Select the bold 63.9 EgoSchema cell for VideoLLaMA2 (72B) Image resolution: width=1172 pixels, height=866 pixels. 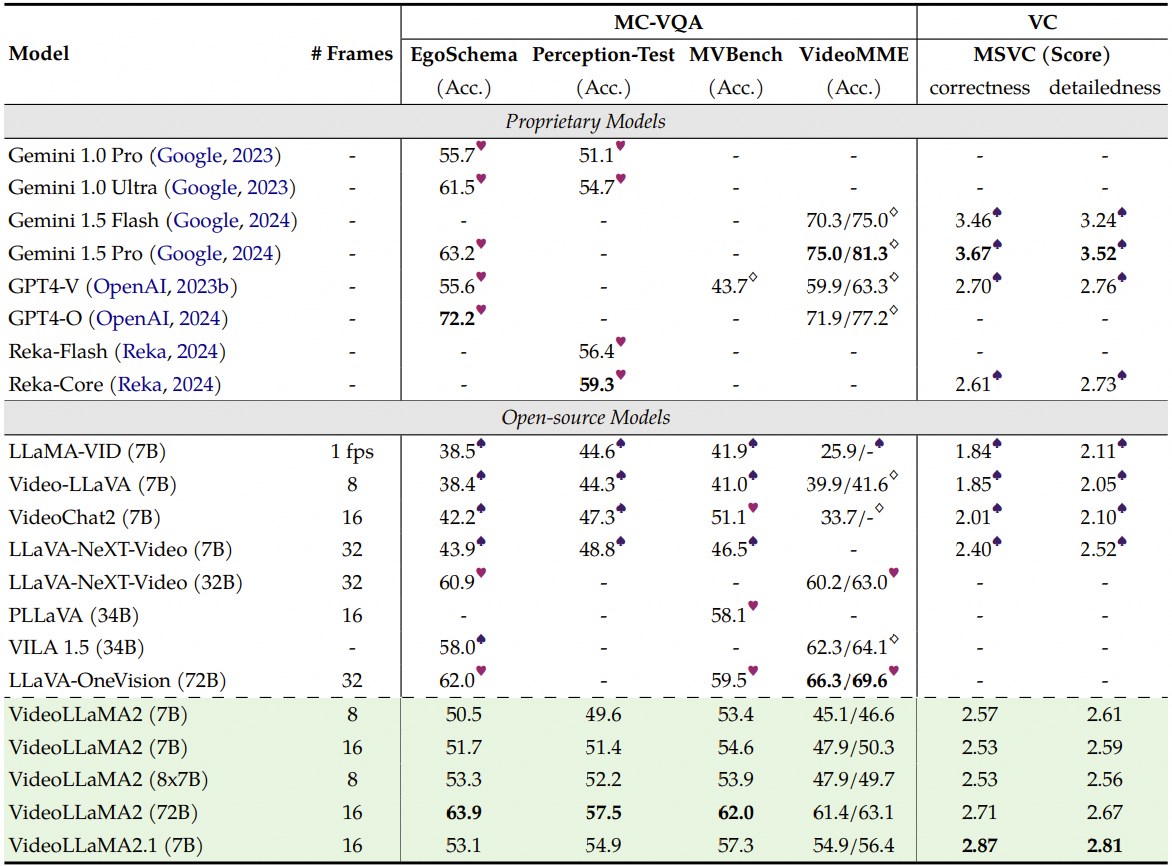click(464, 812)
